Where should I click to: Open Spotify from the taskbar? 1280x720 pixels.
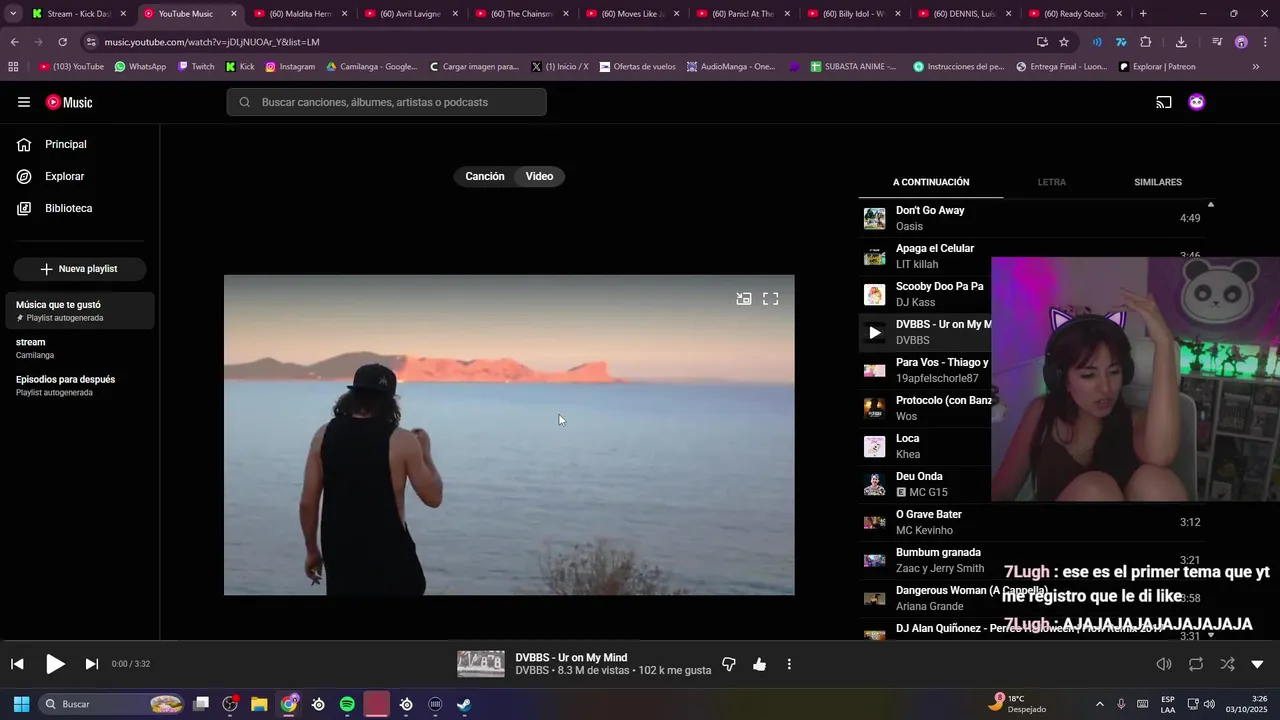347,704
